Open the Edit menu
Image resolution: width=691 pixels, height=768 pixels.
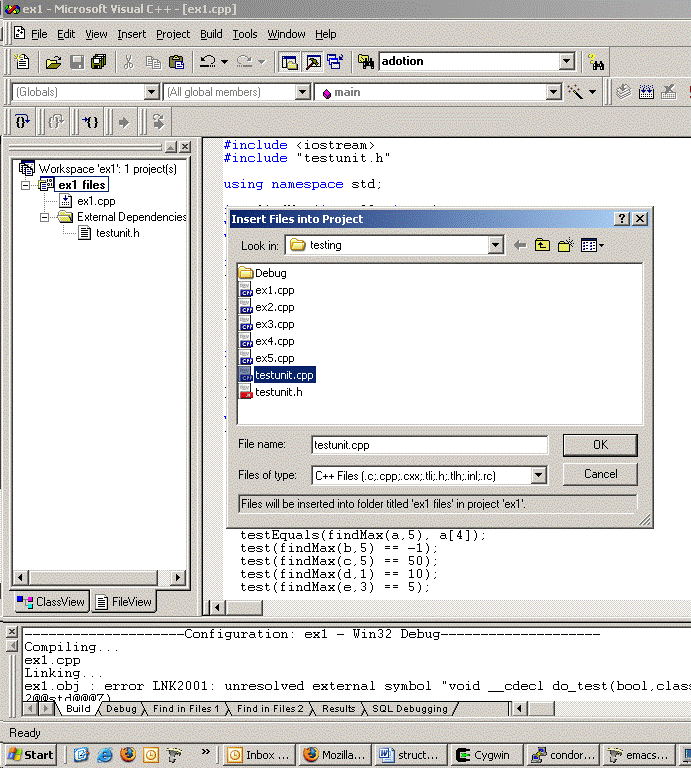(66, 34)
